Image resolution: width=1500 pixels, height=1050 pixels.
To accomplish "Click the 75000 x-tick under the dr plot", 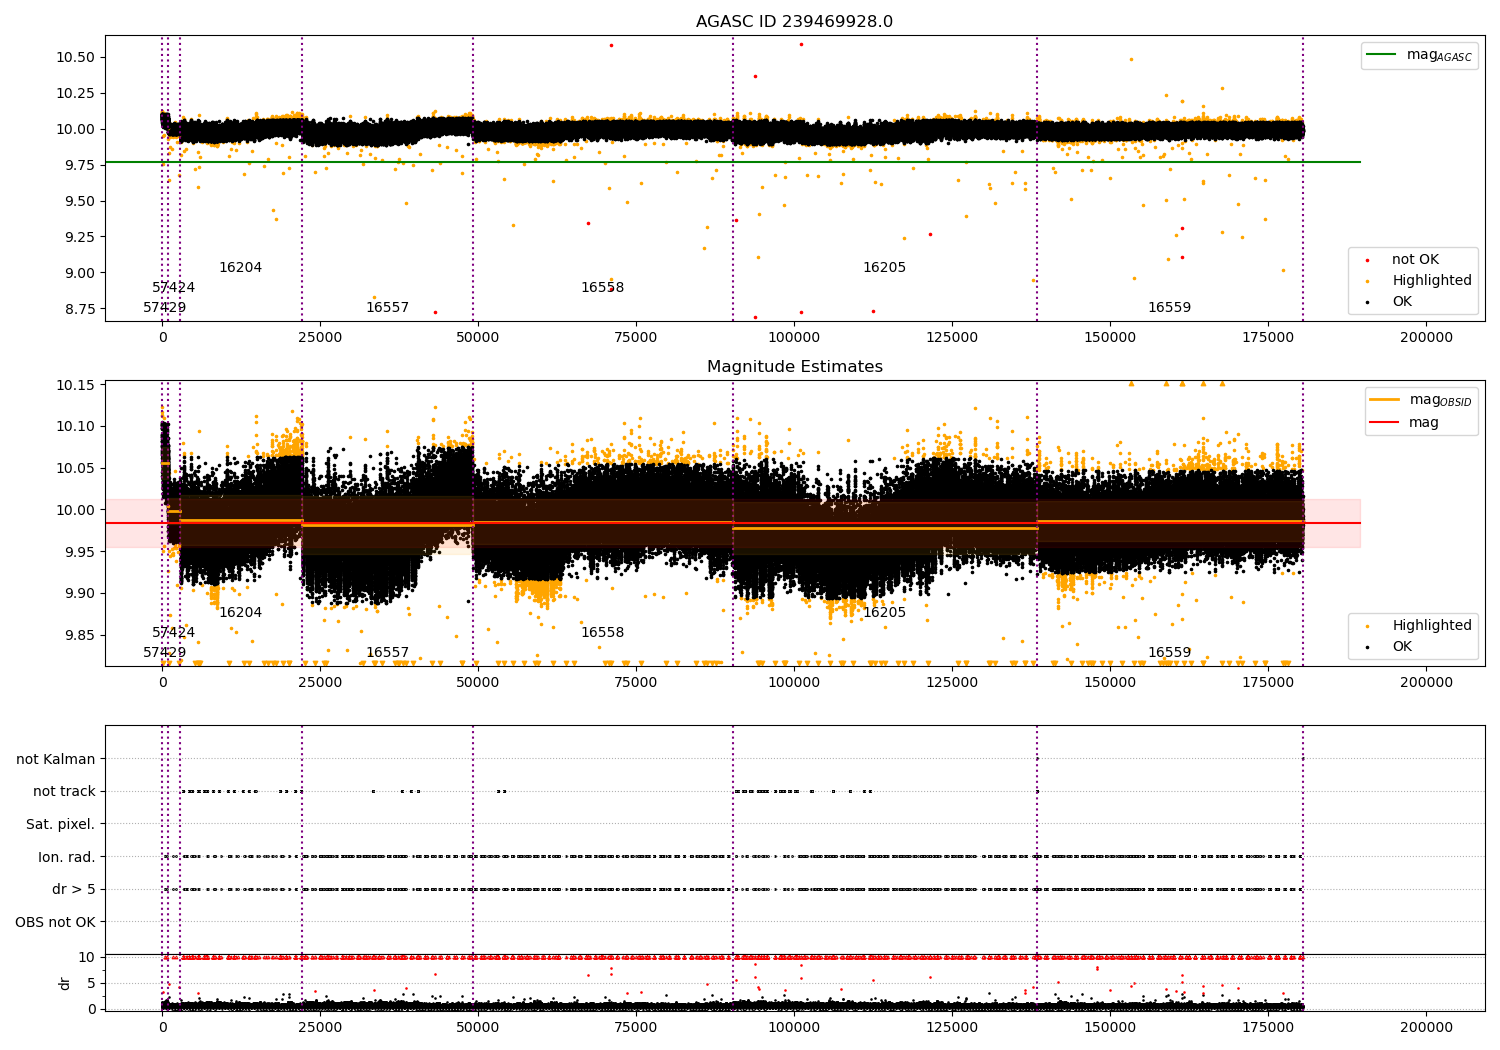I will (x=636, y=1025).
